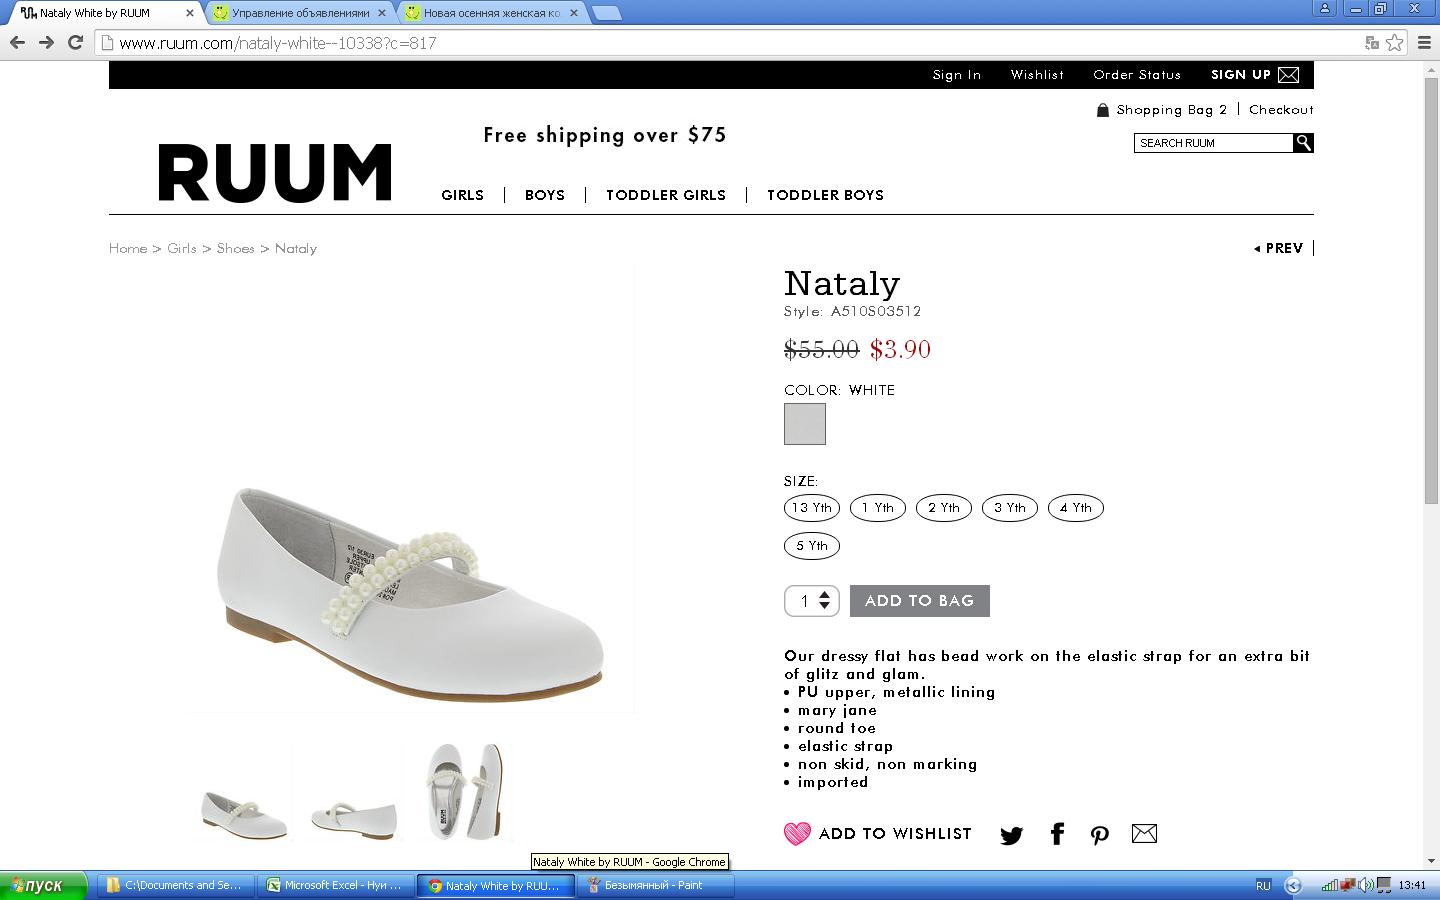This screenshot has width=1440, height=900.
Task: Open TODDLER GIRLS navigation menu
Action: tap(666, 195)
